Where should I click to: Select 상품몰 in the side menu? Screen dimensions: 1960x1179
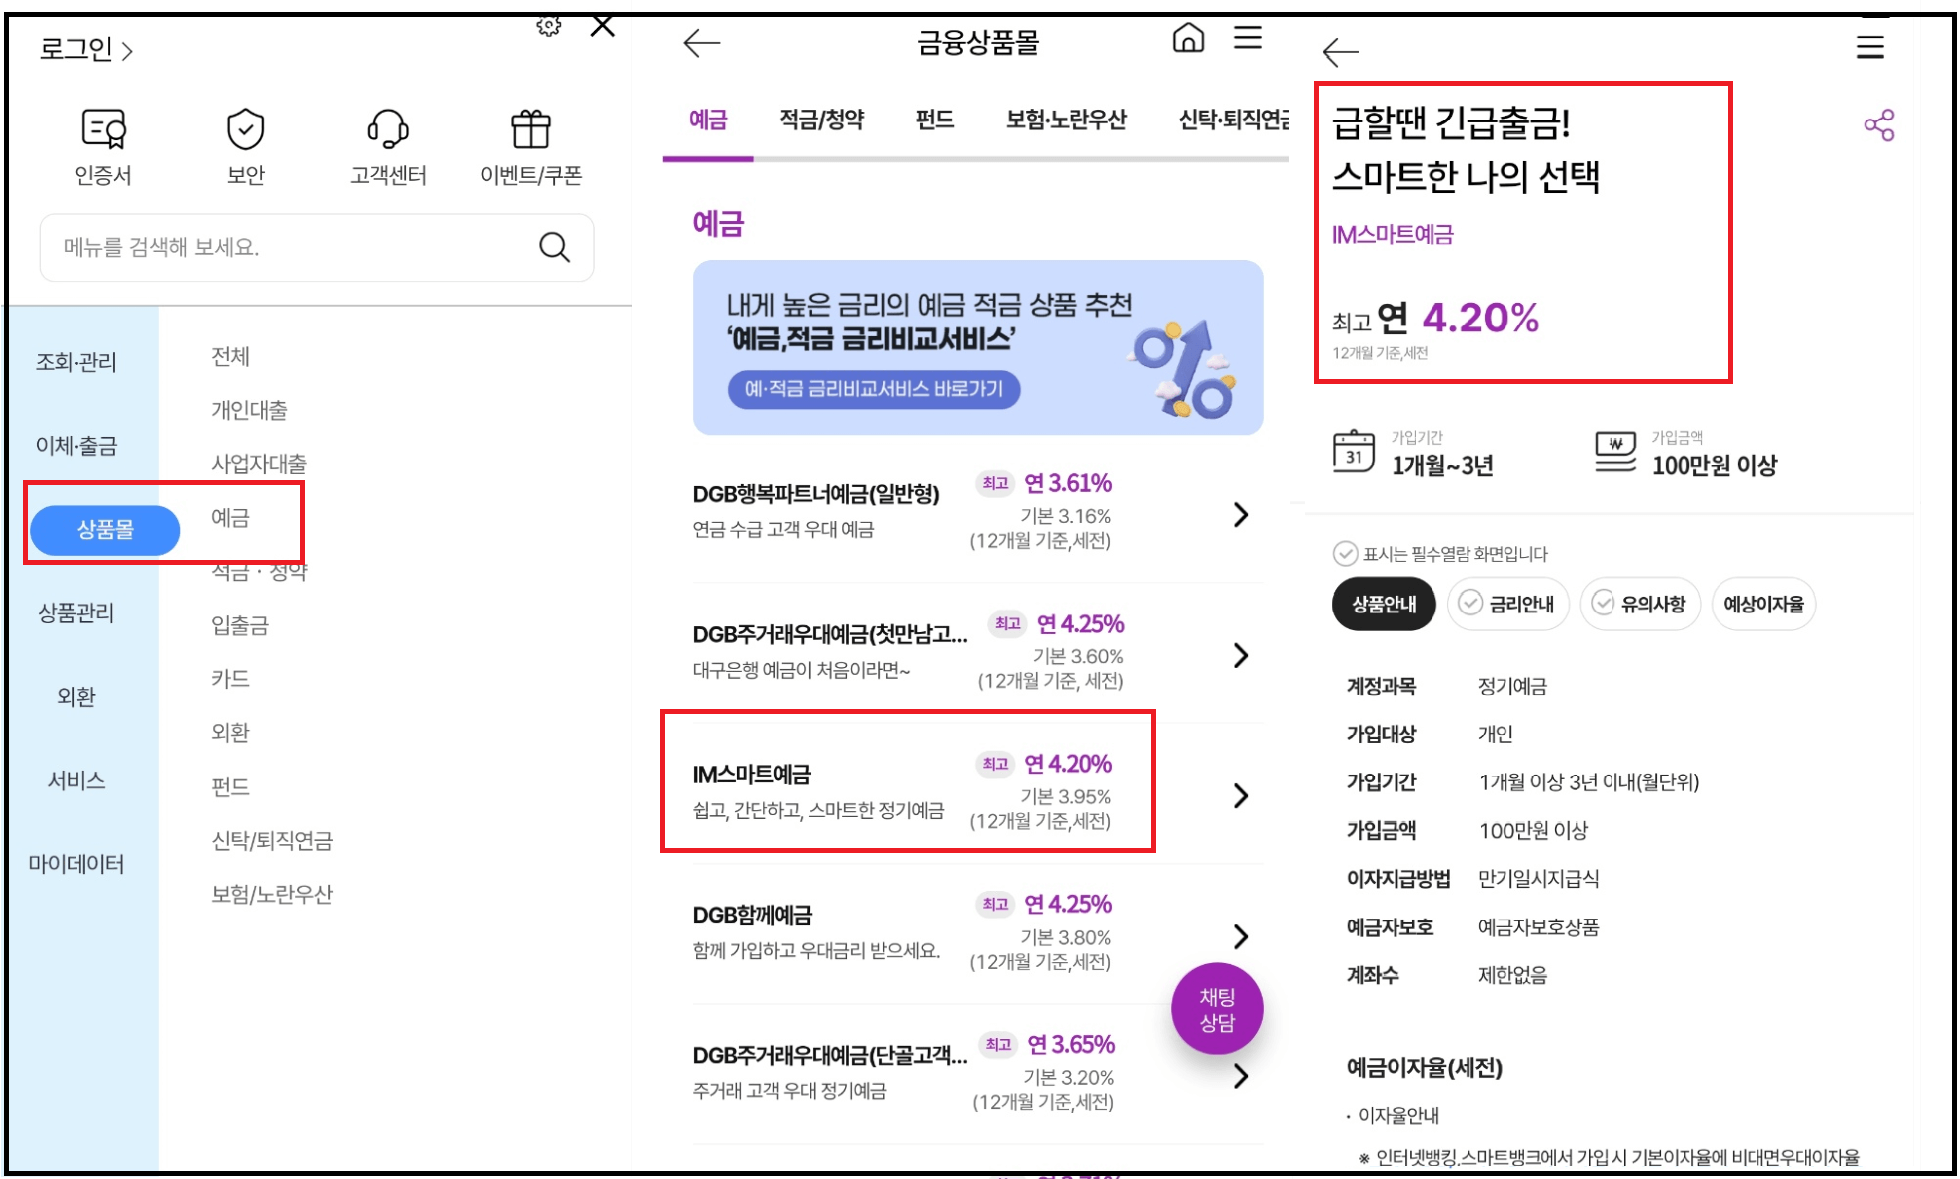coord(105,530)
